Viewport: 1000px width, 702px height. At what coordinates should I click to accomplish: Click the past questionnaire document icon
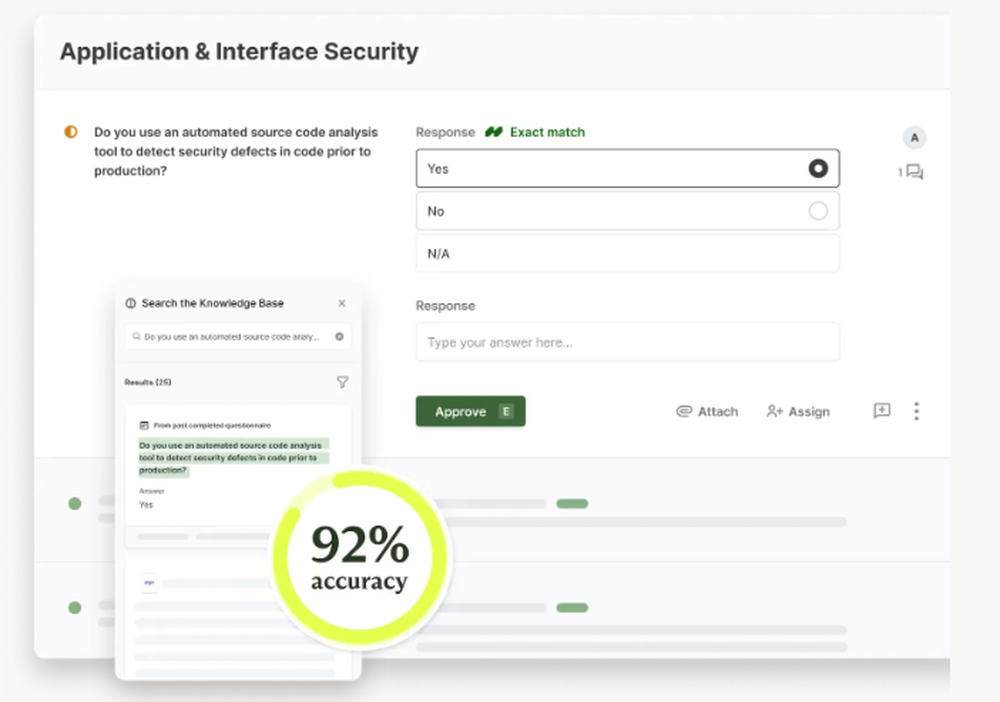[x=144, y=425]
